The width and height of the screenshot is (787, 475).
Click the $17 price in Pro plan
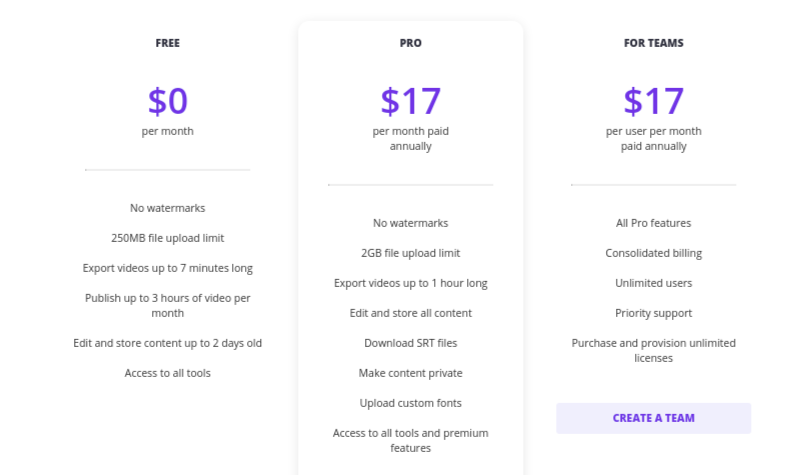pos(411,101)
